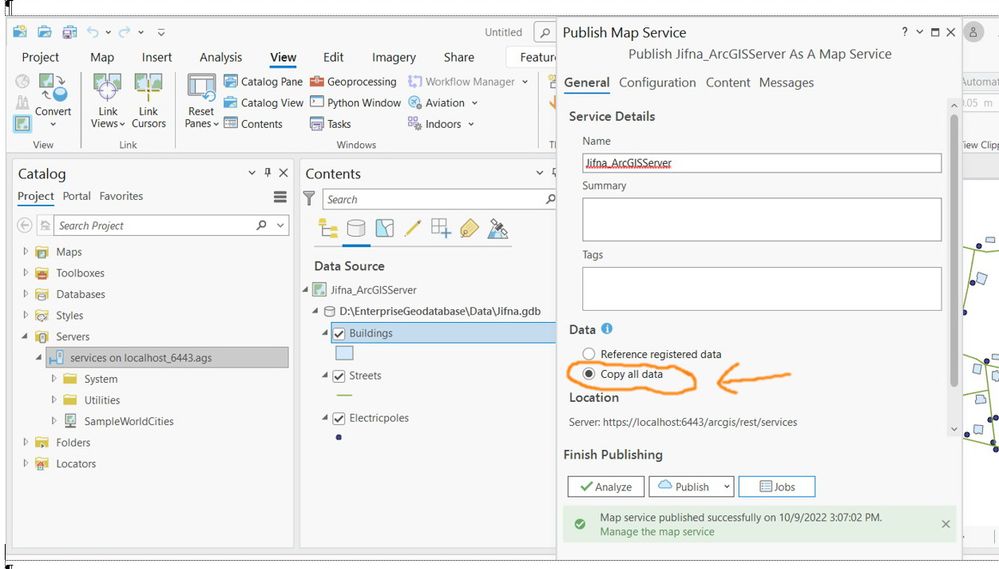Click the Reset Panes icon
The image size is (999, 569).
pos(201,101)
